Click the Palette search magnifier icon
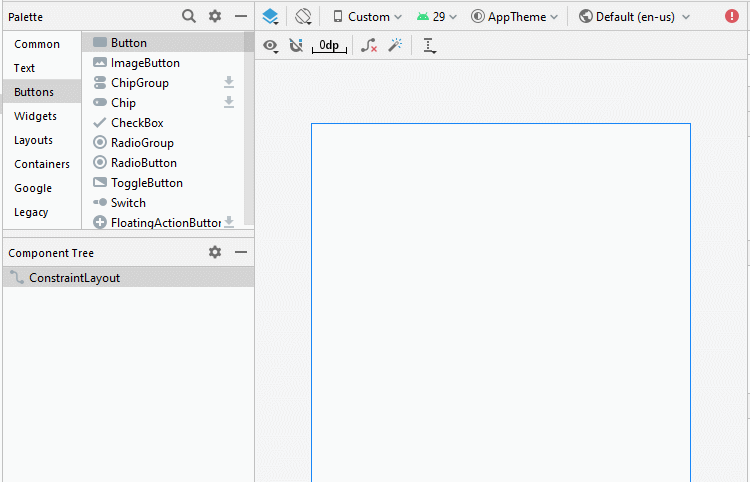Screen dimensions: 750x482 coord(189,16)
